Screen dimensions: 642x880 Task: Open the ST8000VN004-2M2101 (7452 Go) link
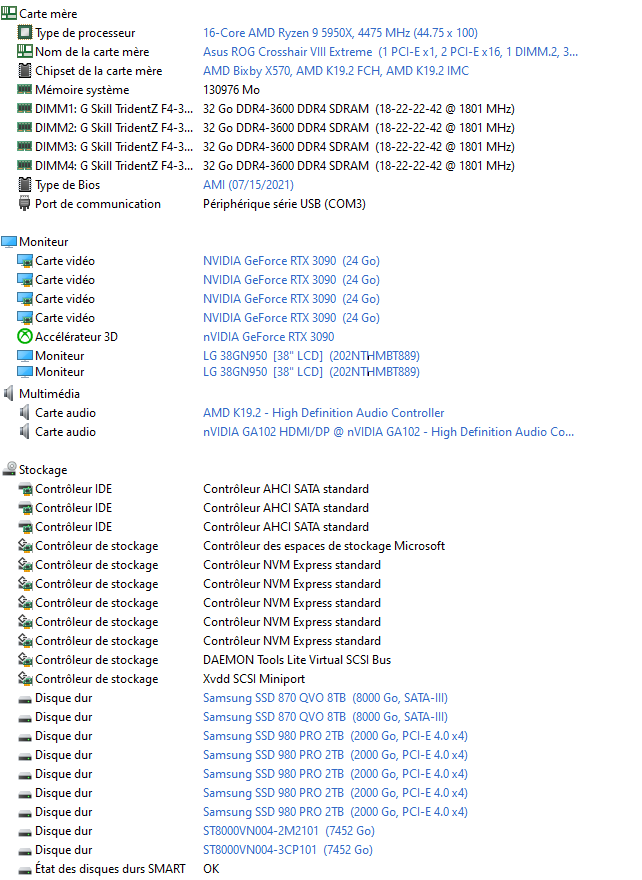coord(288,831)
